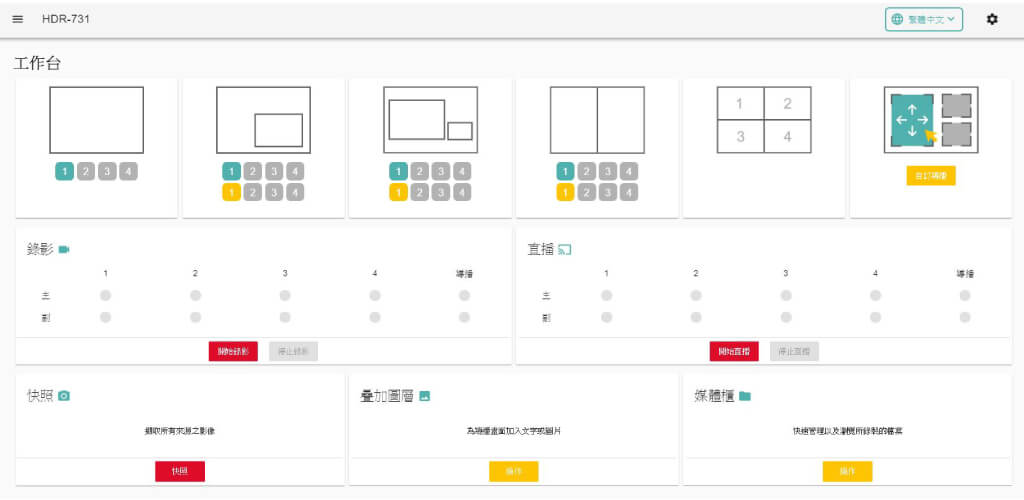1024x500 pixels.
Task: Pick yellow-row source 4 under side-by-side layout
Action: tap(629, 193)
